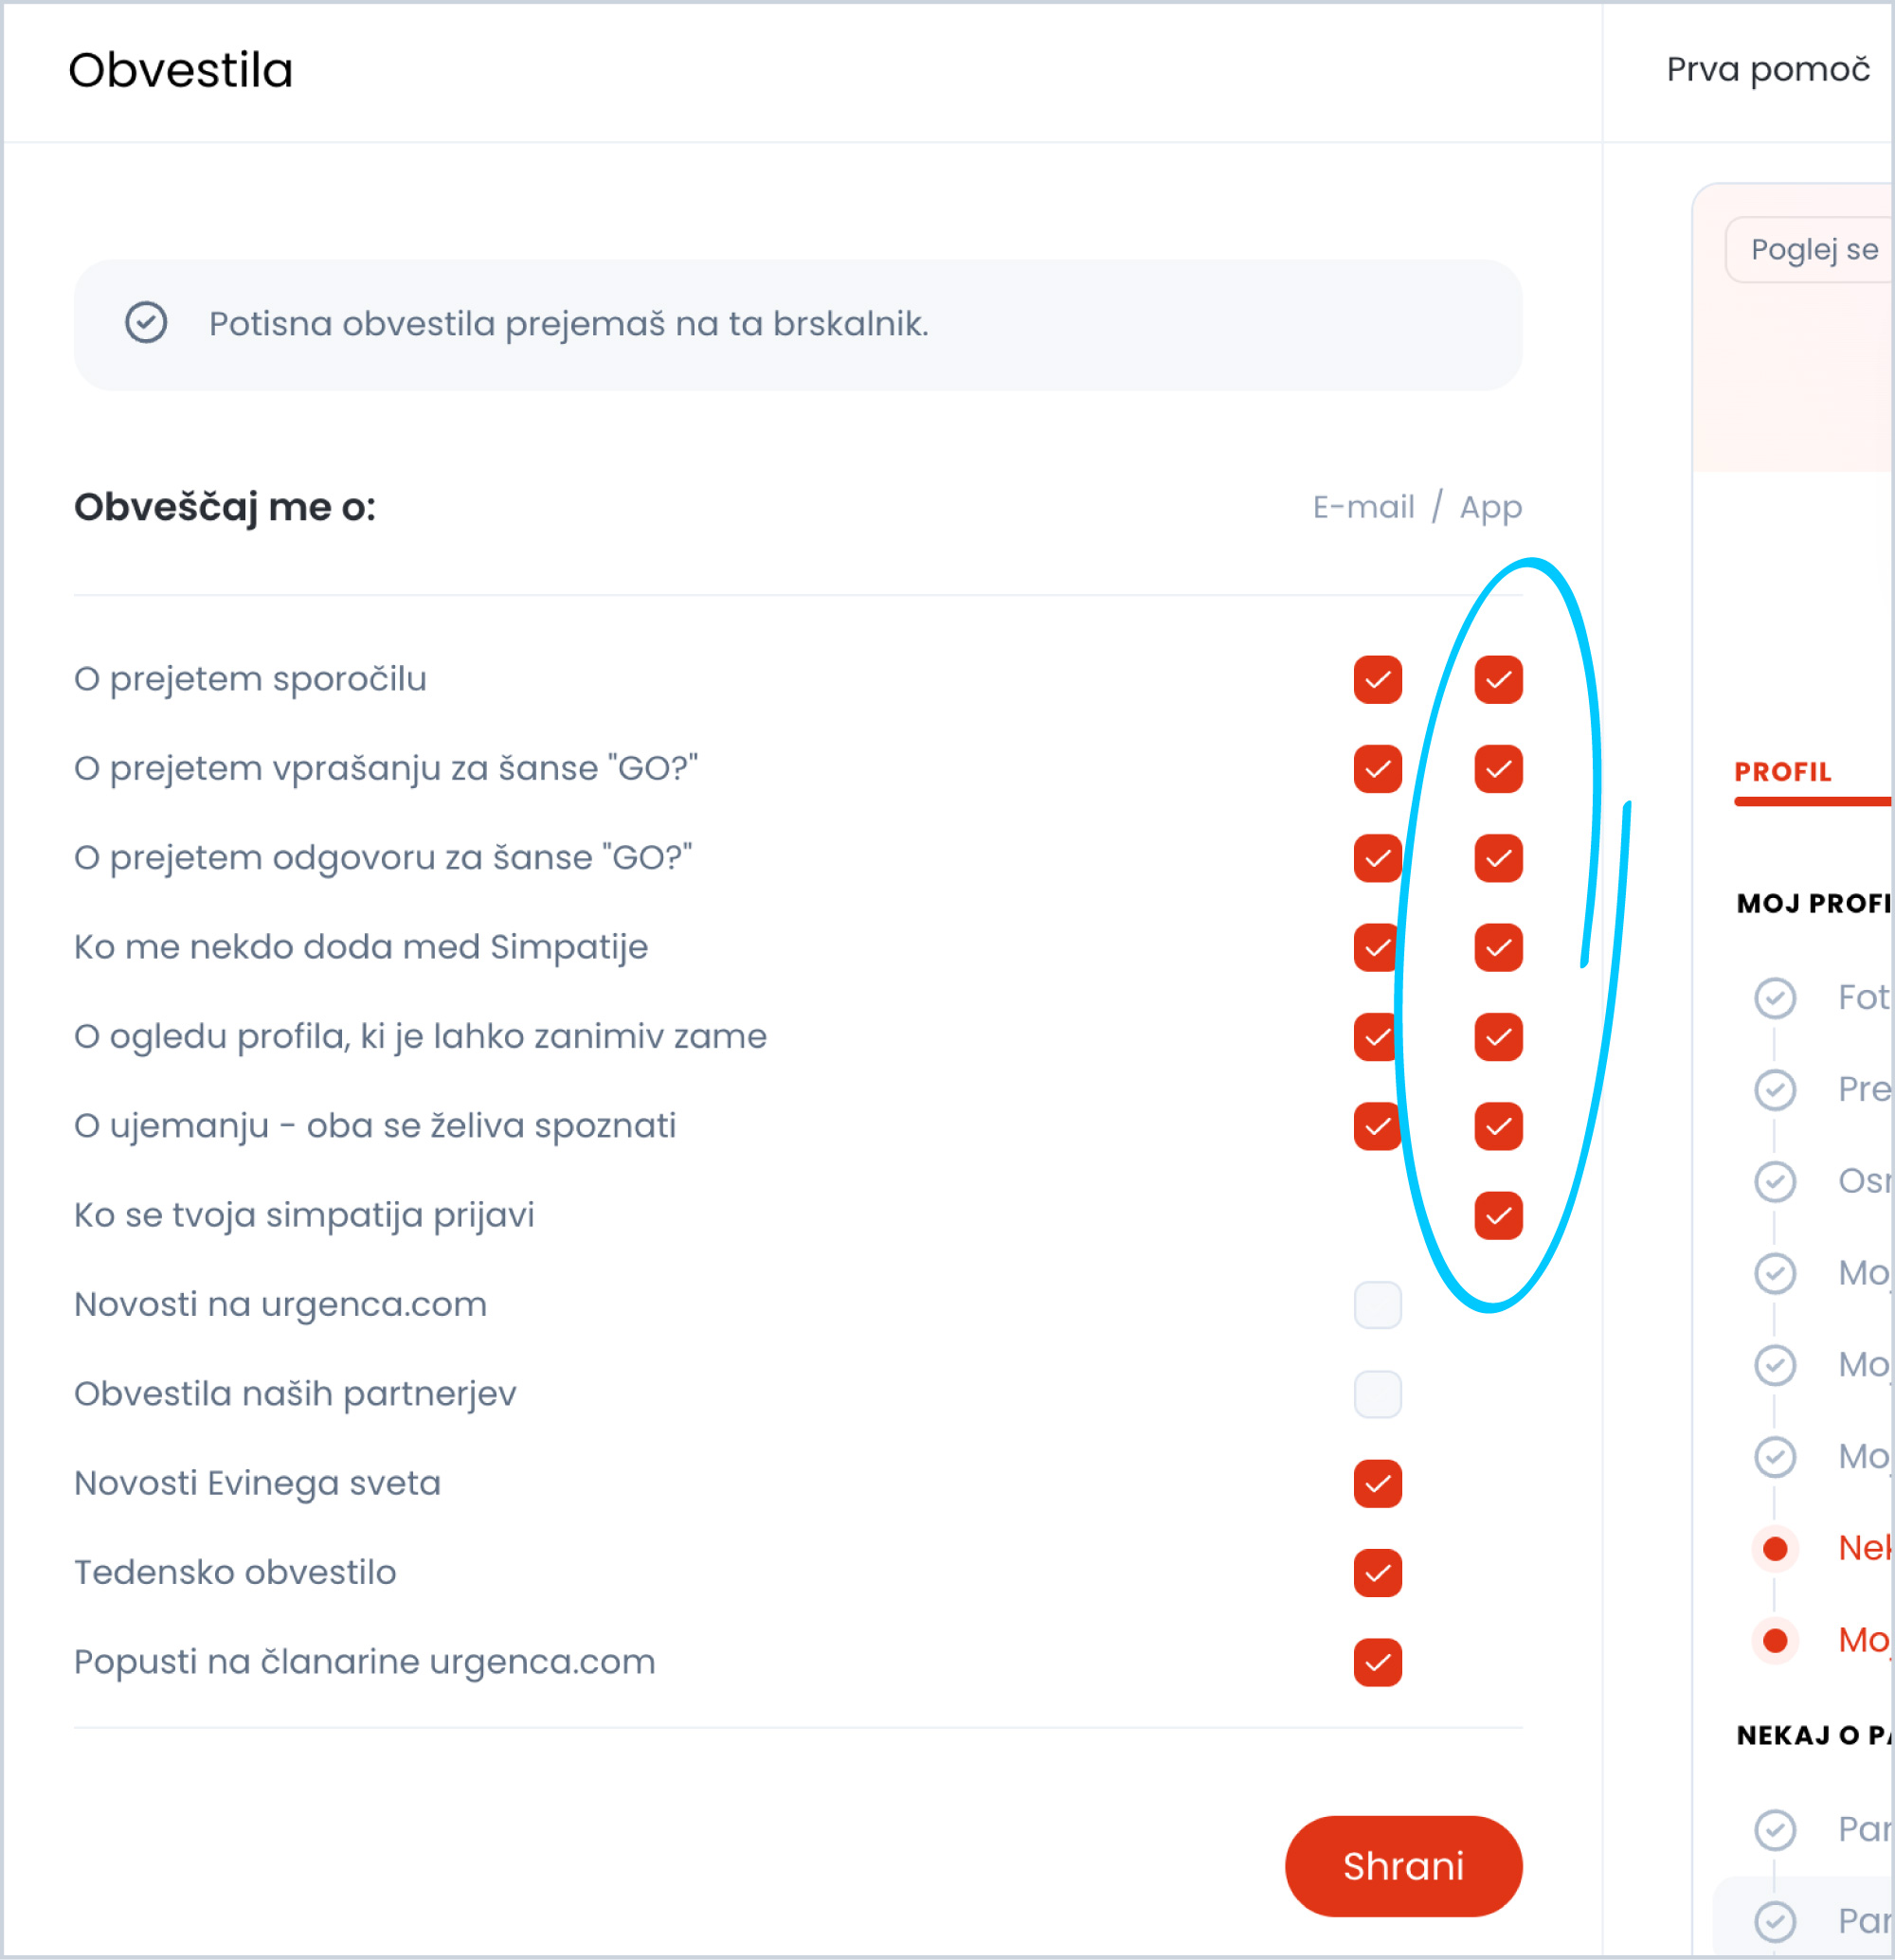The width and height of the screenshot is (1895, 1960).
Task: Click the checkmark icon beside push notification message
Action: 146,323
